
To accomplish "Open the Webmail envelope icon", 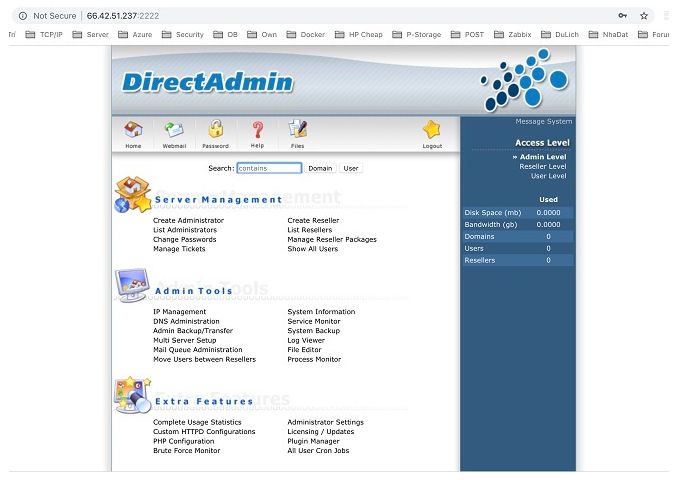I will click(x=174, y=129).
